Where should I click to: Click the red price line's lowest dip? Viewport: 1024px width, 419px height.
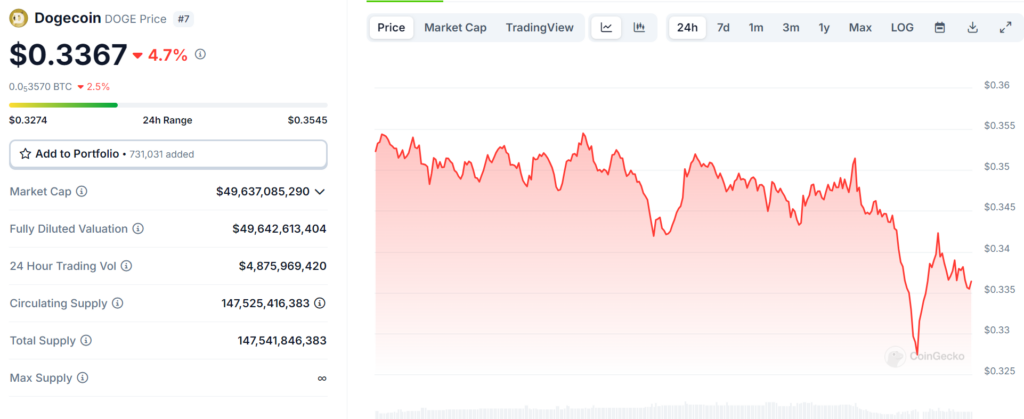click(917, 353)
